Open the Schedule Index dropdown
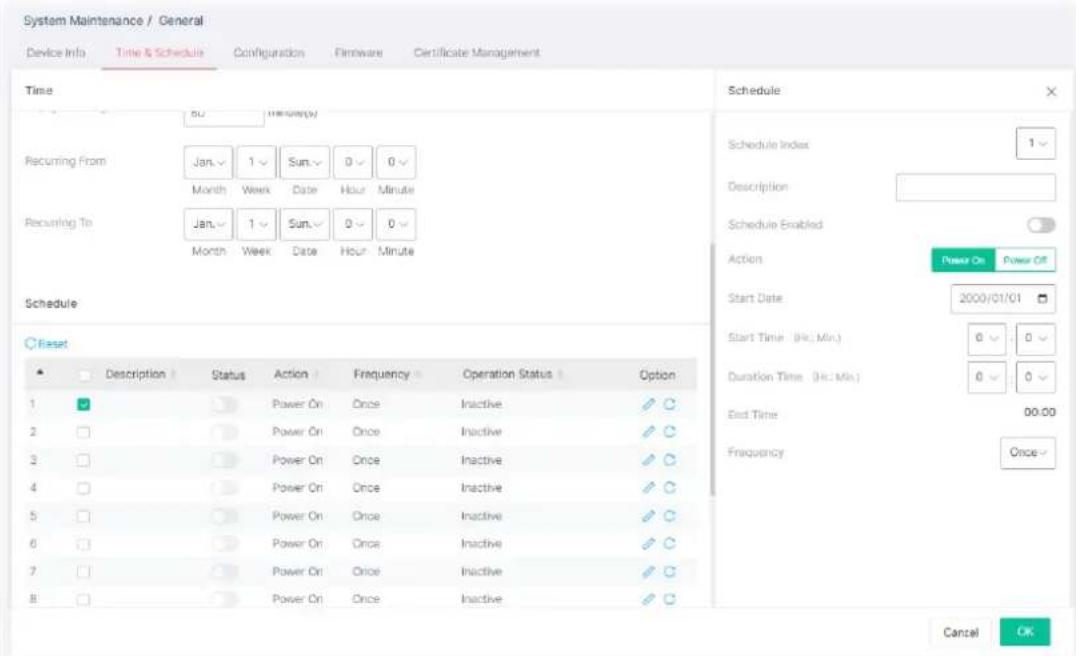Screen dimensions: 1076x656 pos(1036,143)
